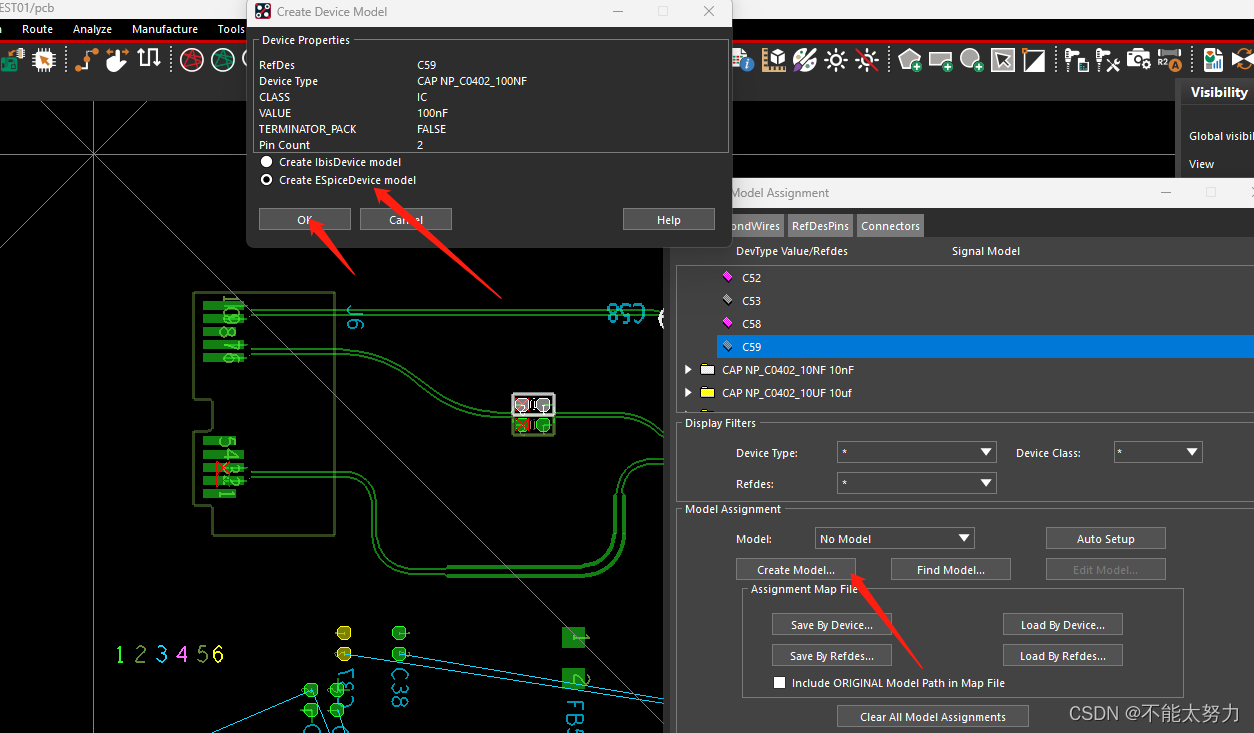Click the red rats-nest display icon
The width and height of the screenshot is (1254, 733).
(192, 60)
